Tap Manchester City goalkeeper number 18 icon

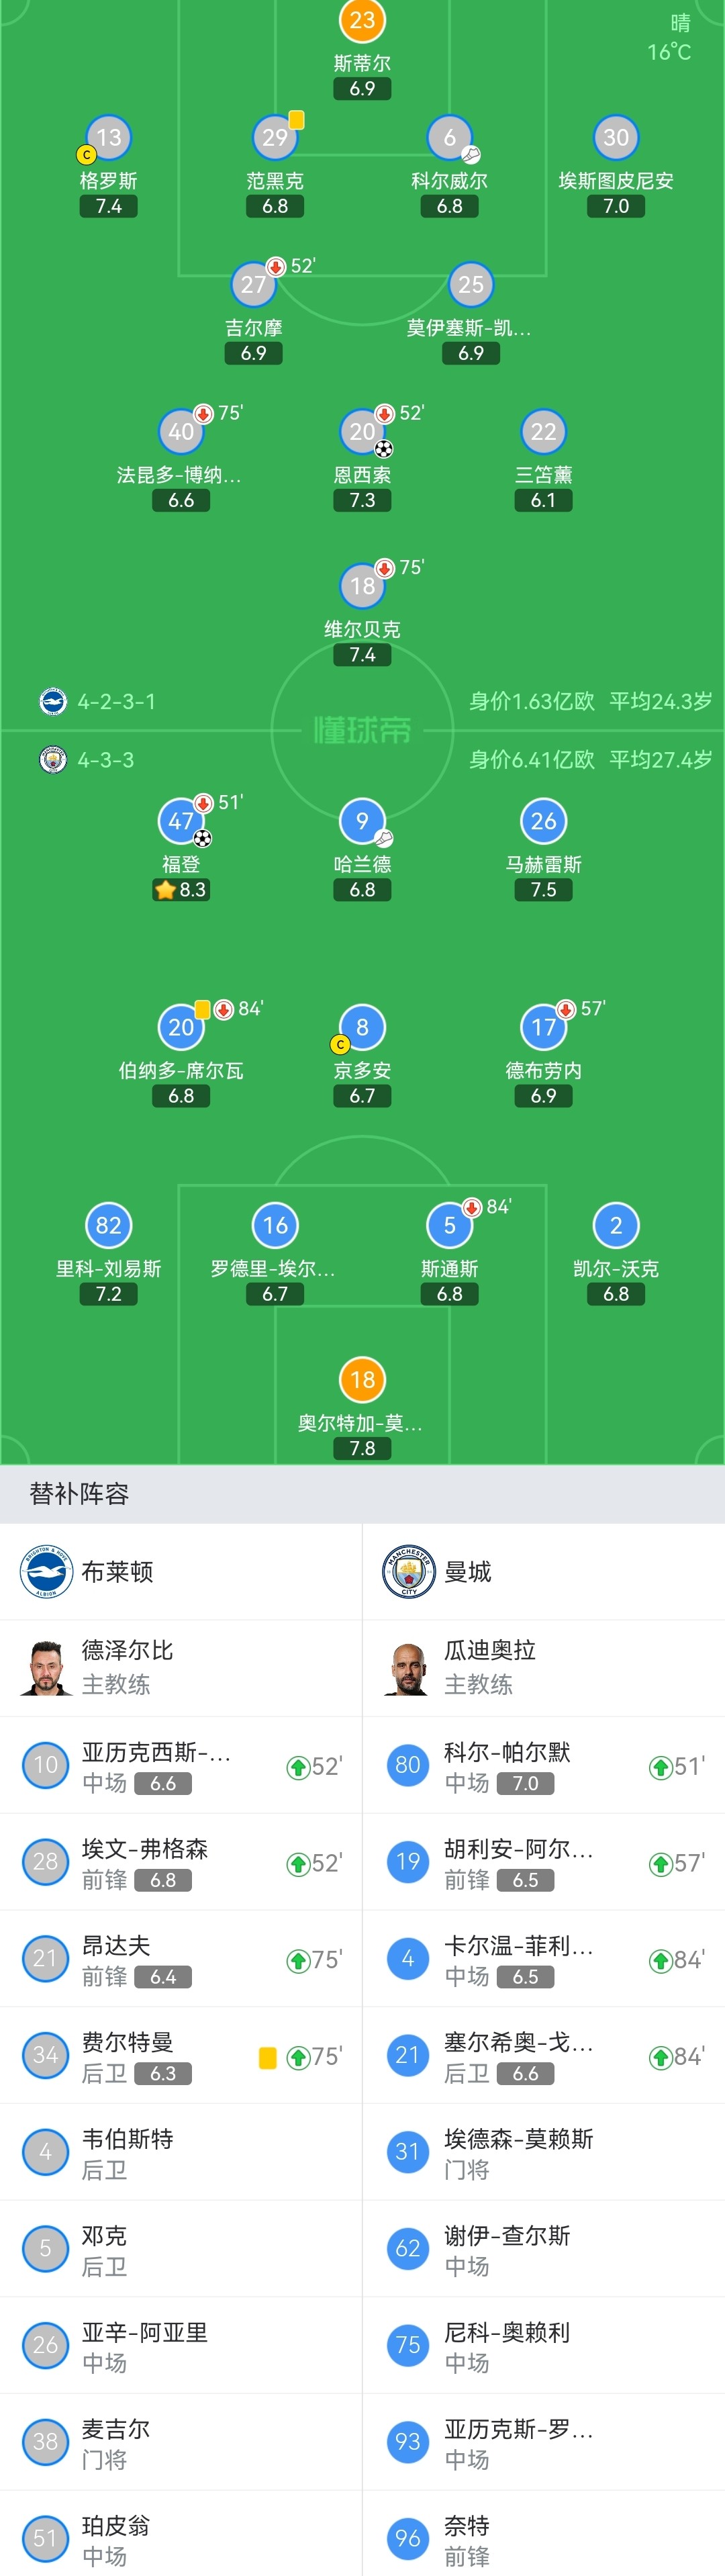362,1380
